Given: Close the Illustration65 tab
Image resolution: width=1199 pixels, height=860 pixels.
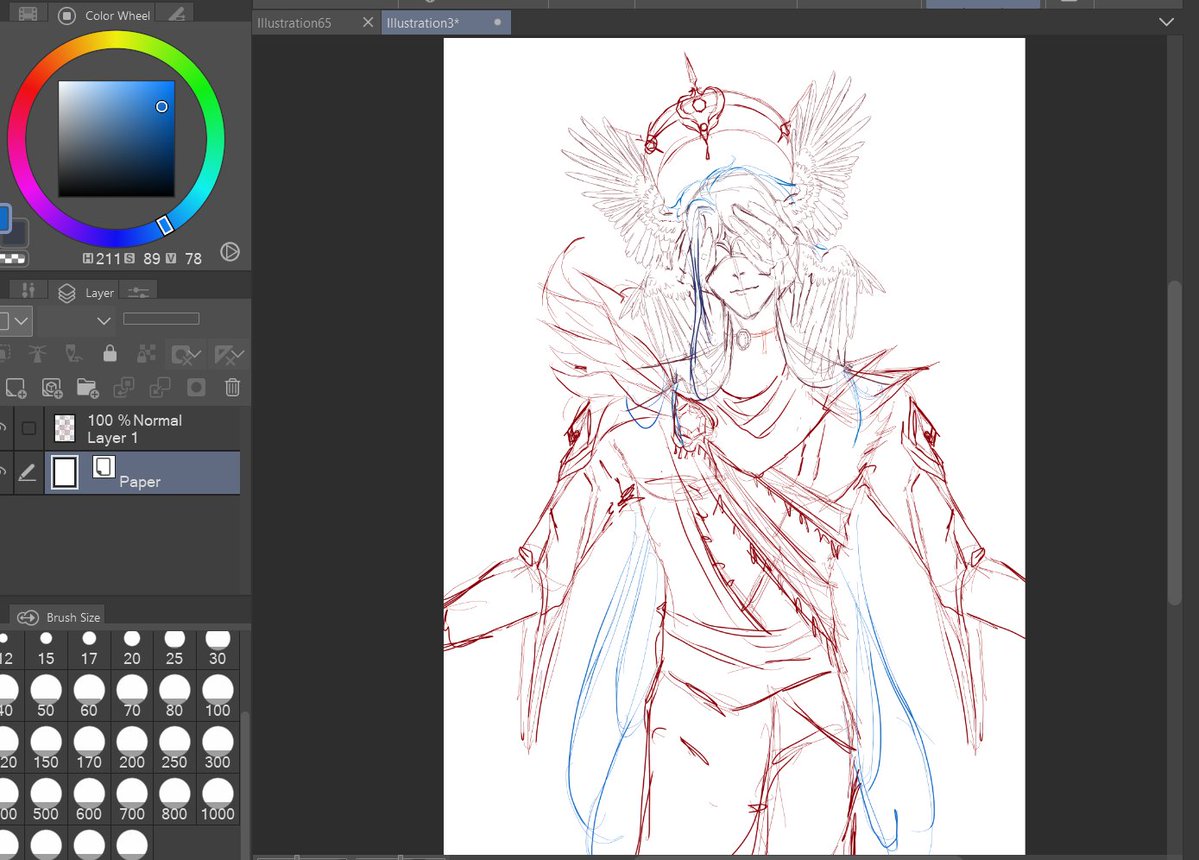Looking at the screenshot, I should 368,21.
